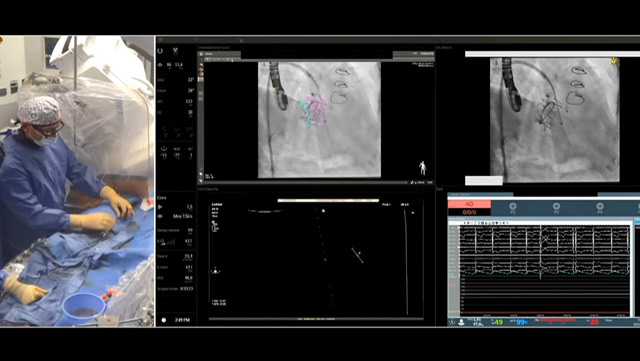
Task: Click the live X-ray image on the right
Action: pos(555,120)
